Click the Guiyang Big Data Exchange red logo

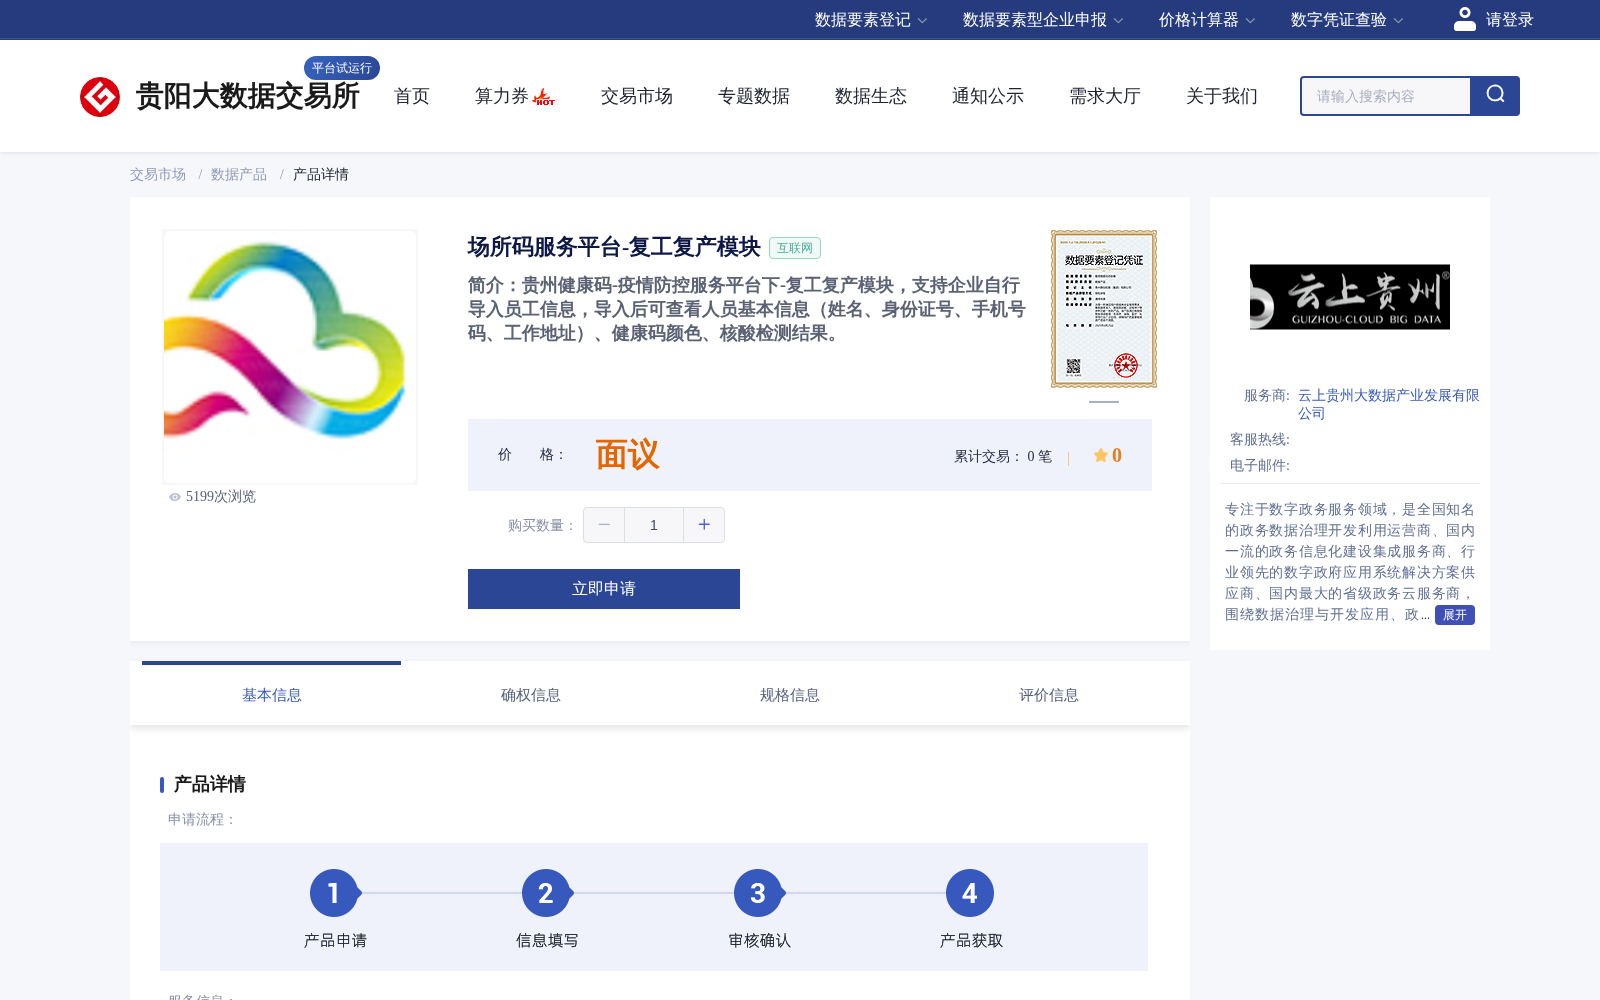tap(100, 97)
